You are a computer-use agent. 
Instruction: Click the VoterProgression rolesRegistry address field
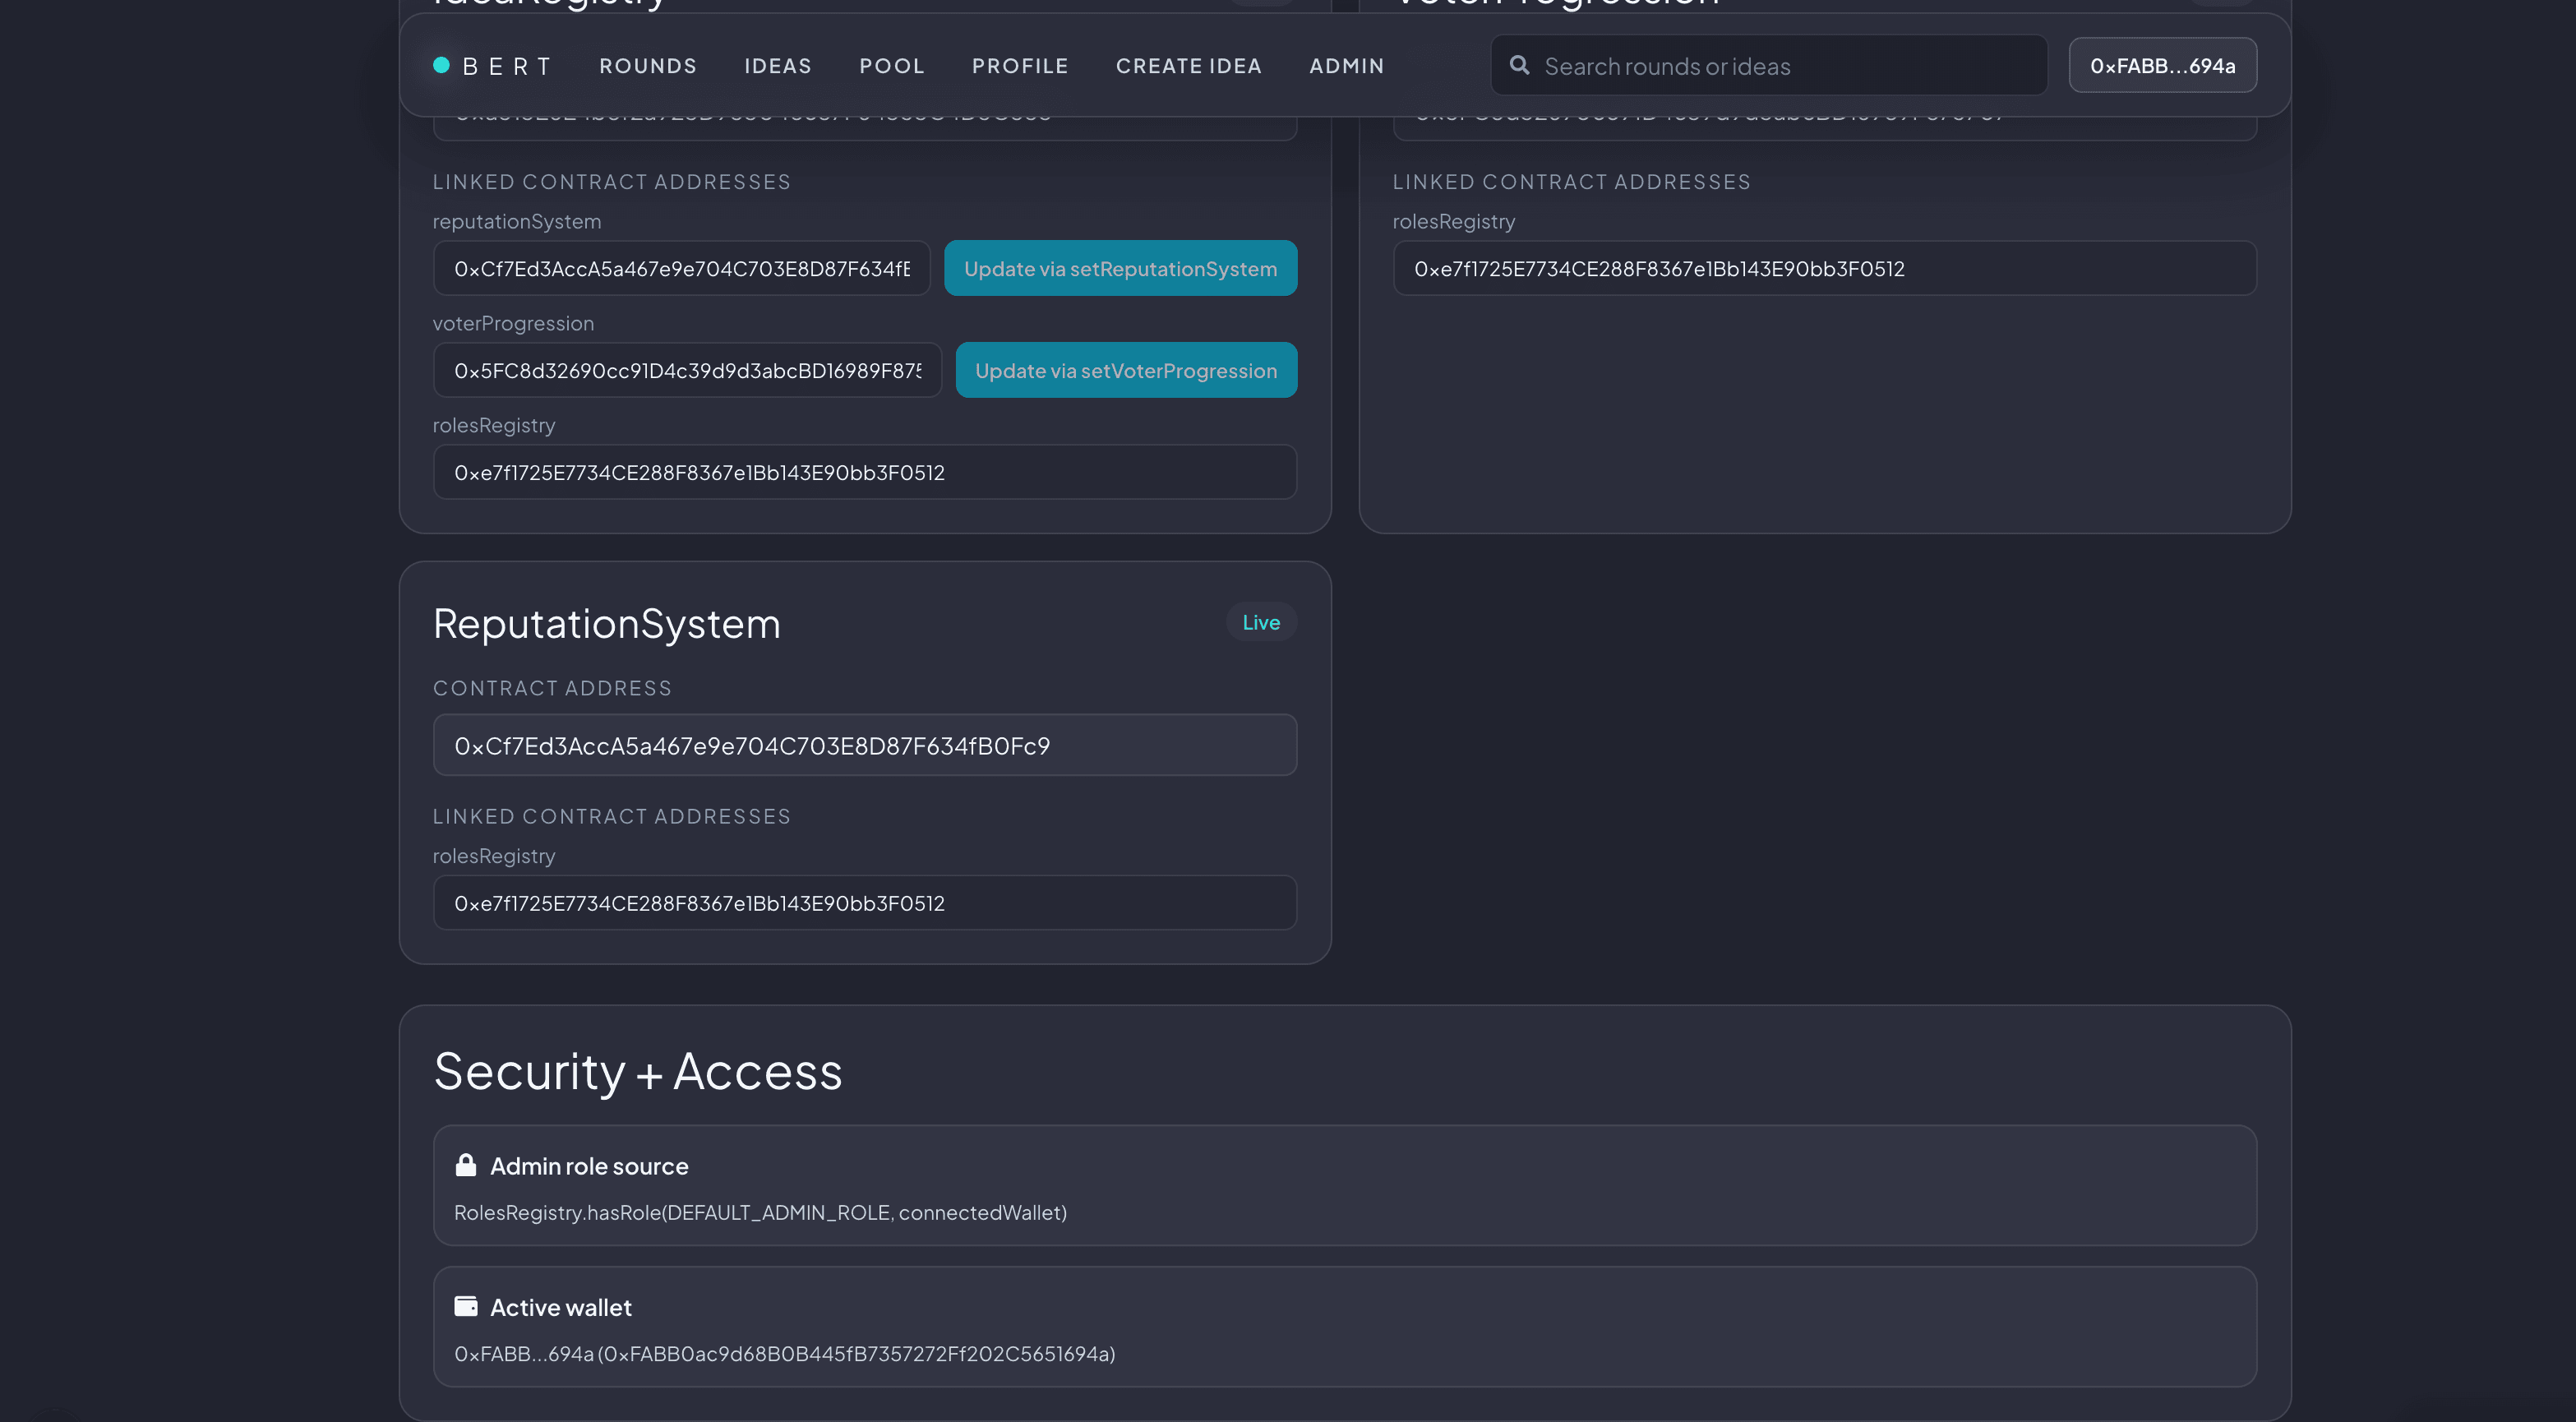point(1824,268)
